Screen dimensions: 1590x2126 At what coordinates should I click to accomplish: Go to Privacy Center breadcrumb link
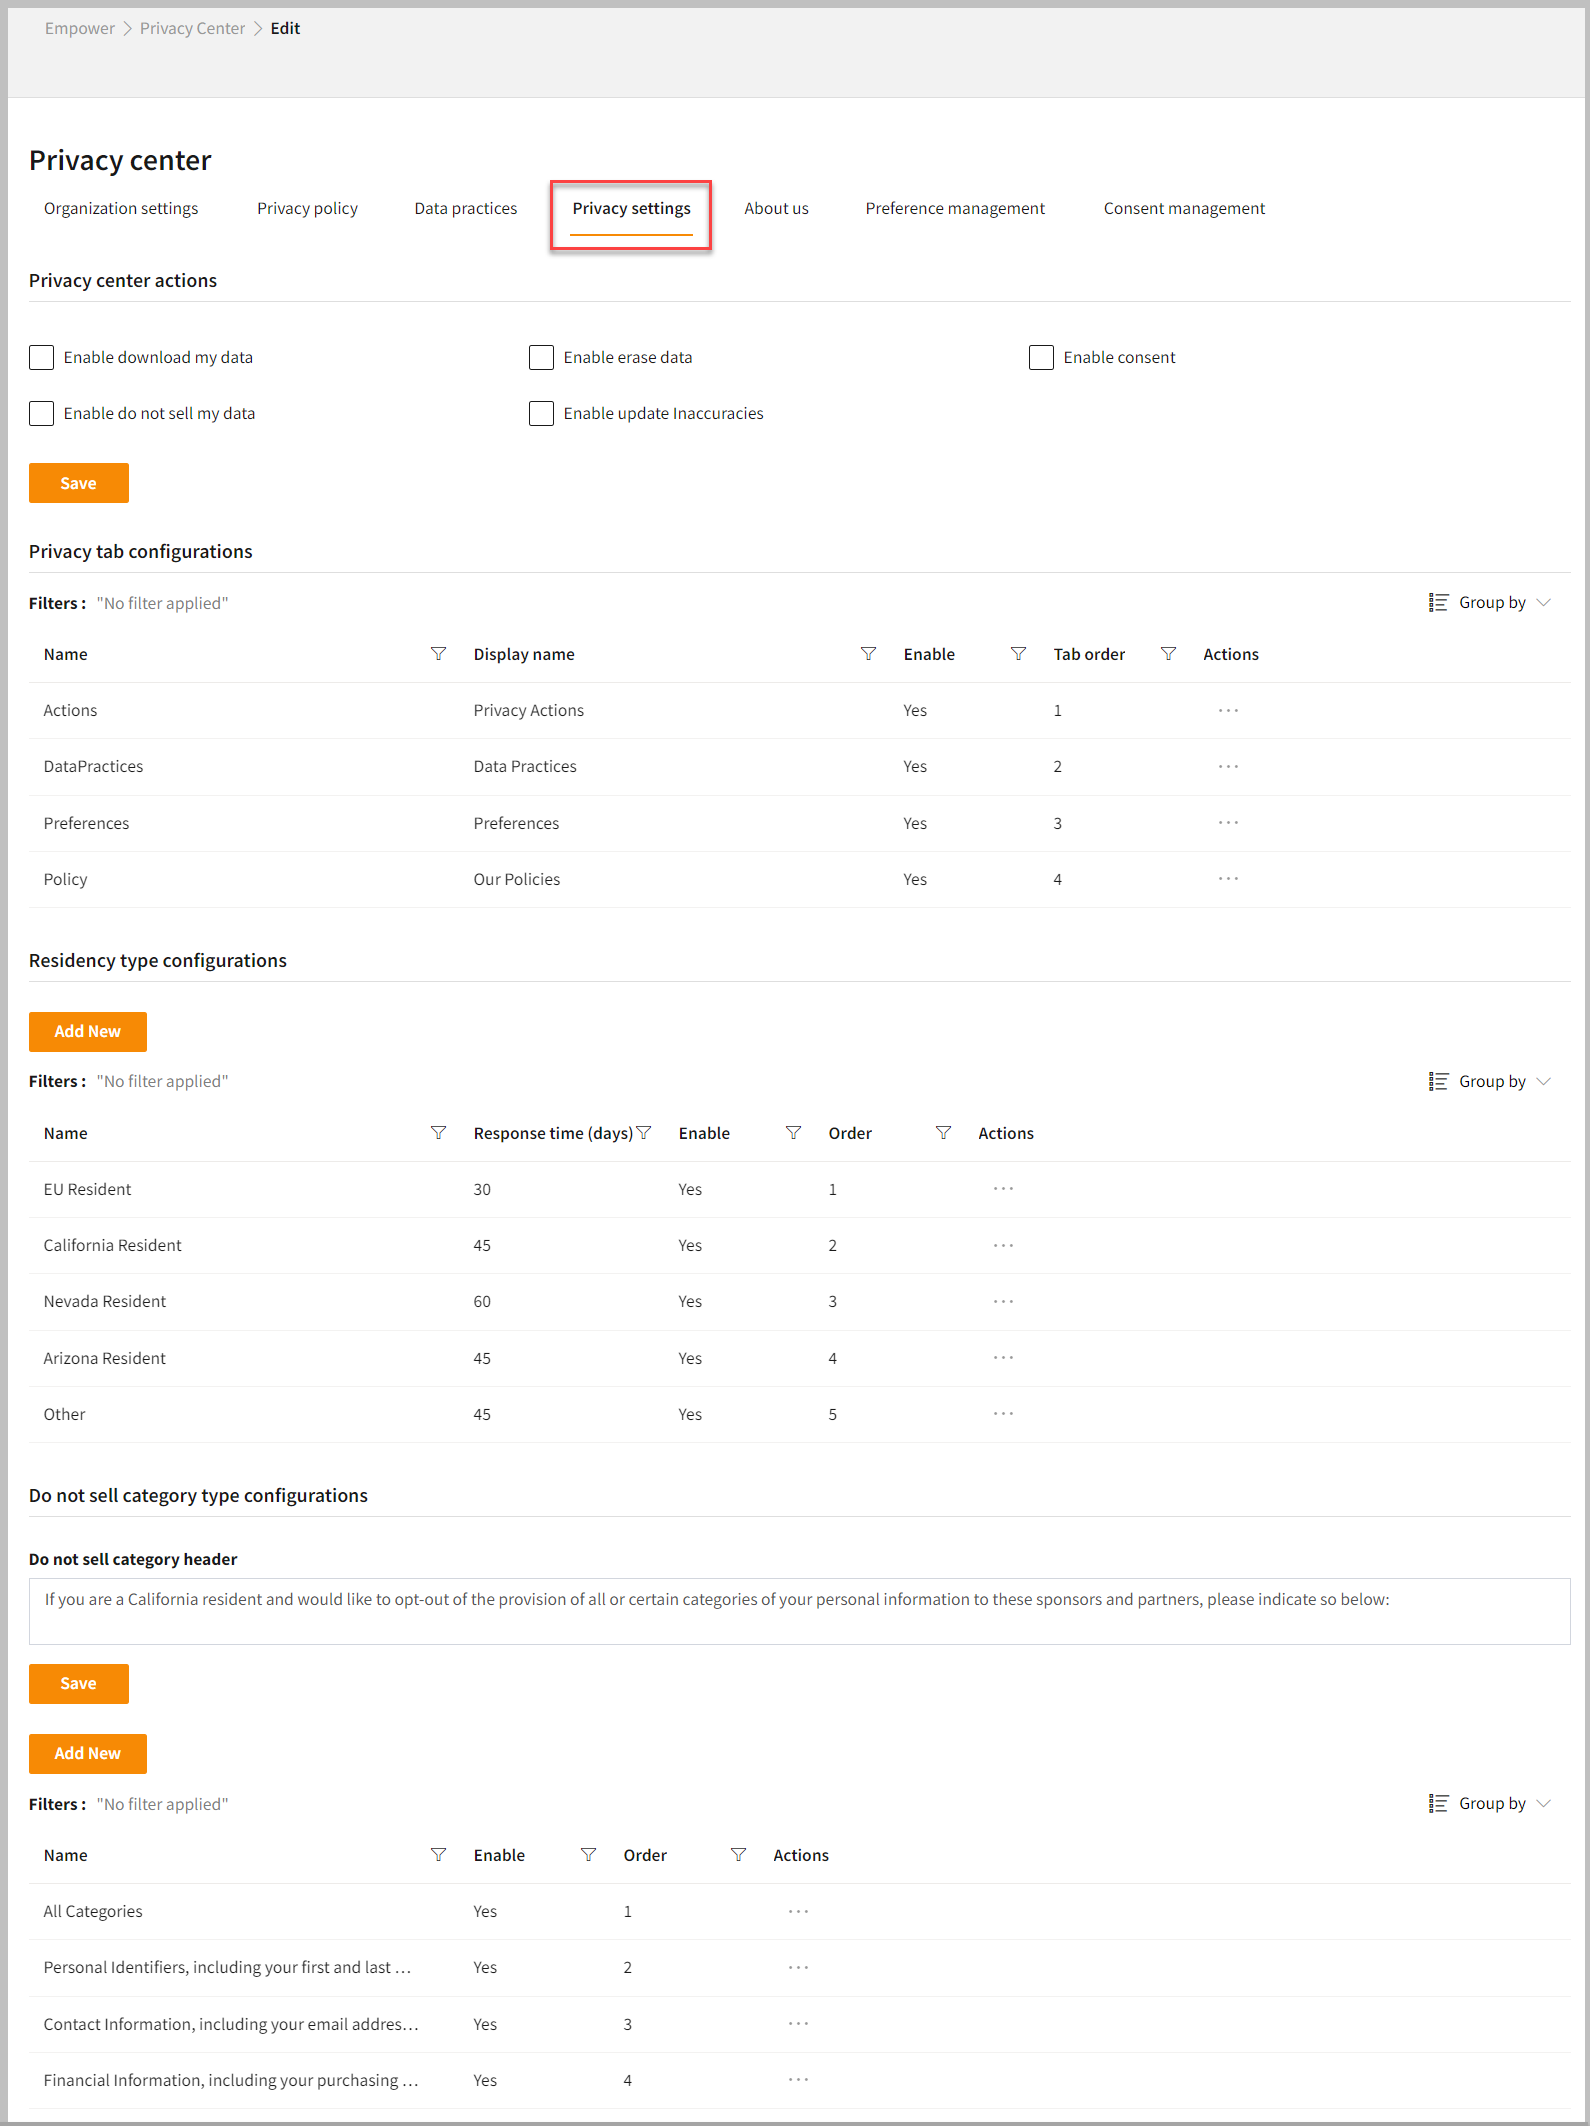(192, 29)
